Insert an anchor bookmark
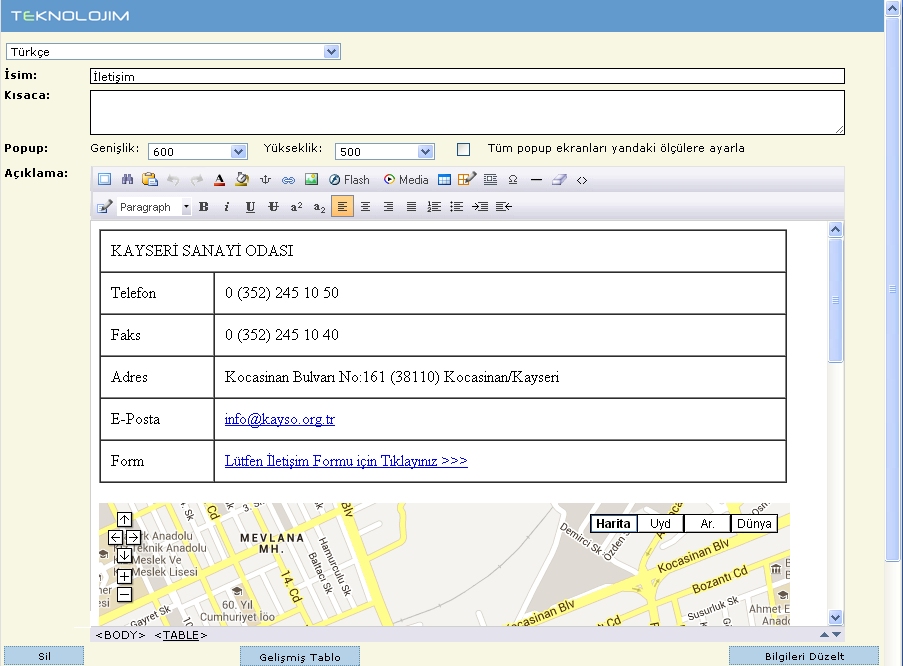The width and height of the screenshot is (903, 666). (265, 180)
